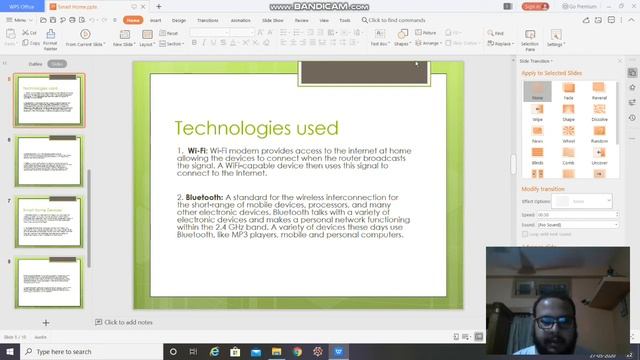Select the Wheel transition effect
This screenshot has width=640, height=360.
568,134
